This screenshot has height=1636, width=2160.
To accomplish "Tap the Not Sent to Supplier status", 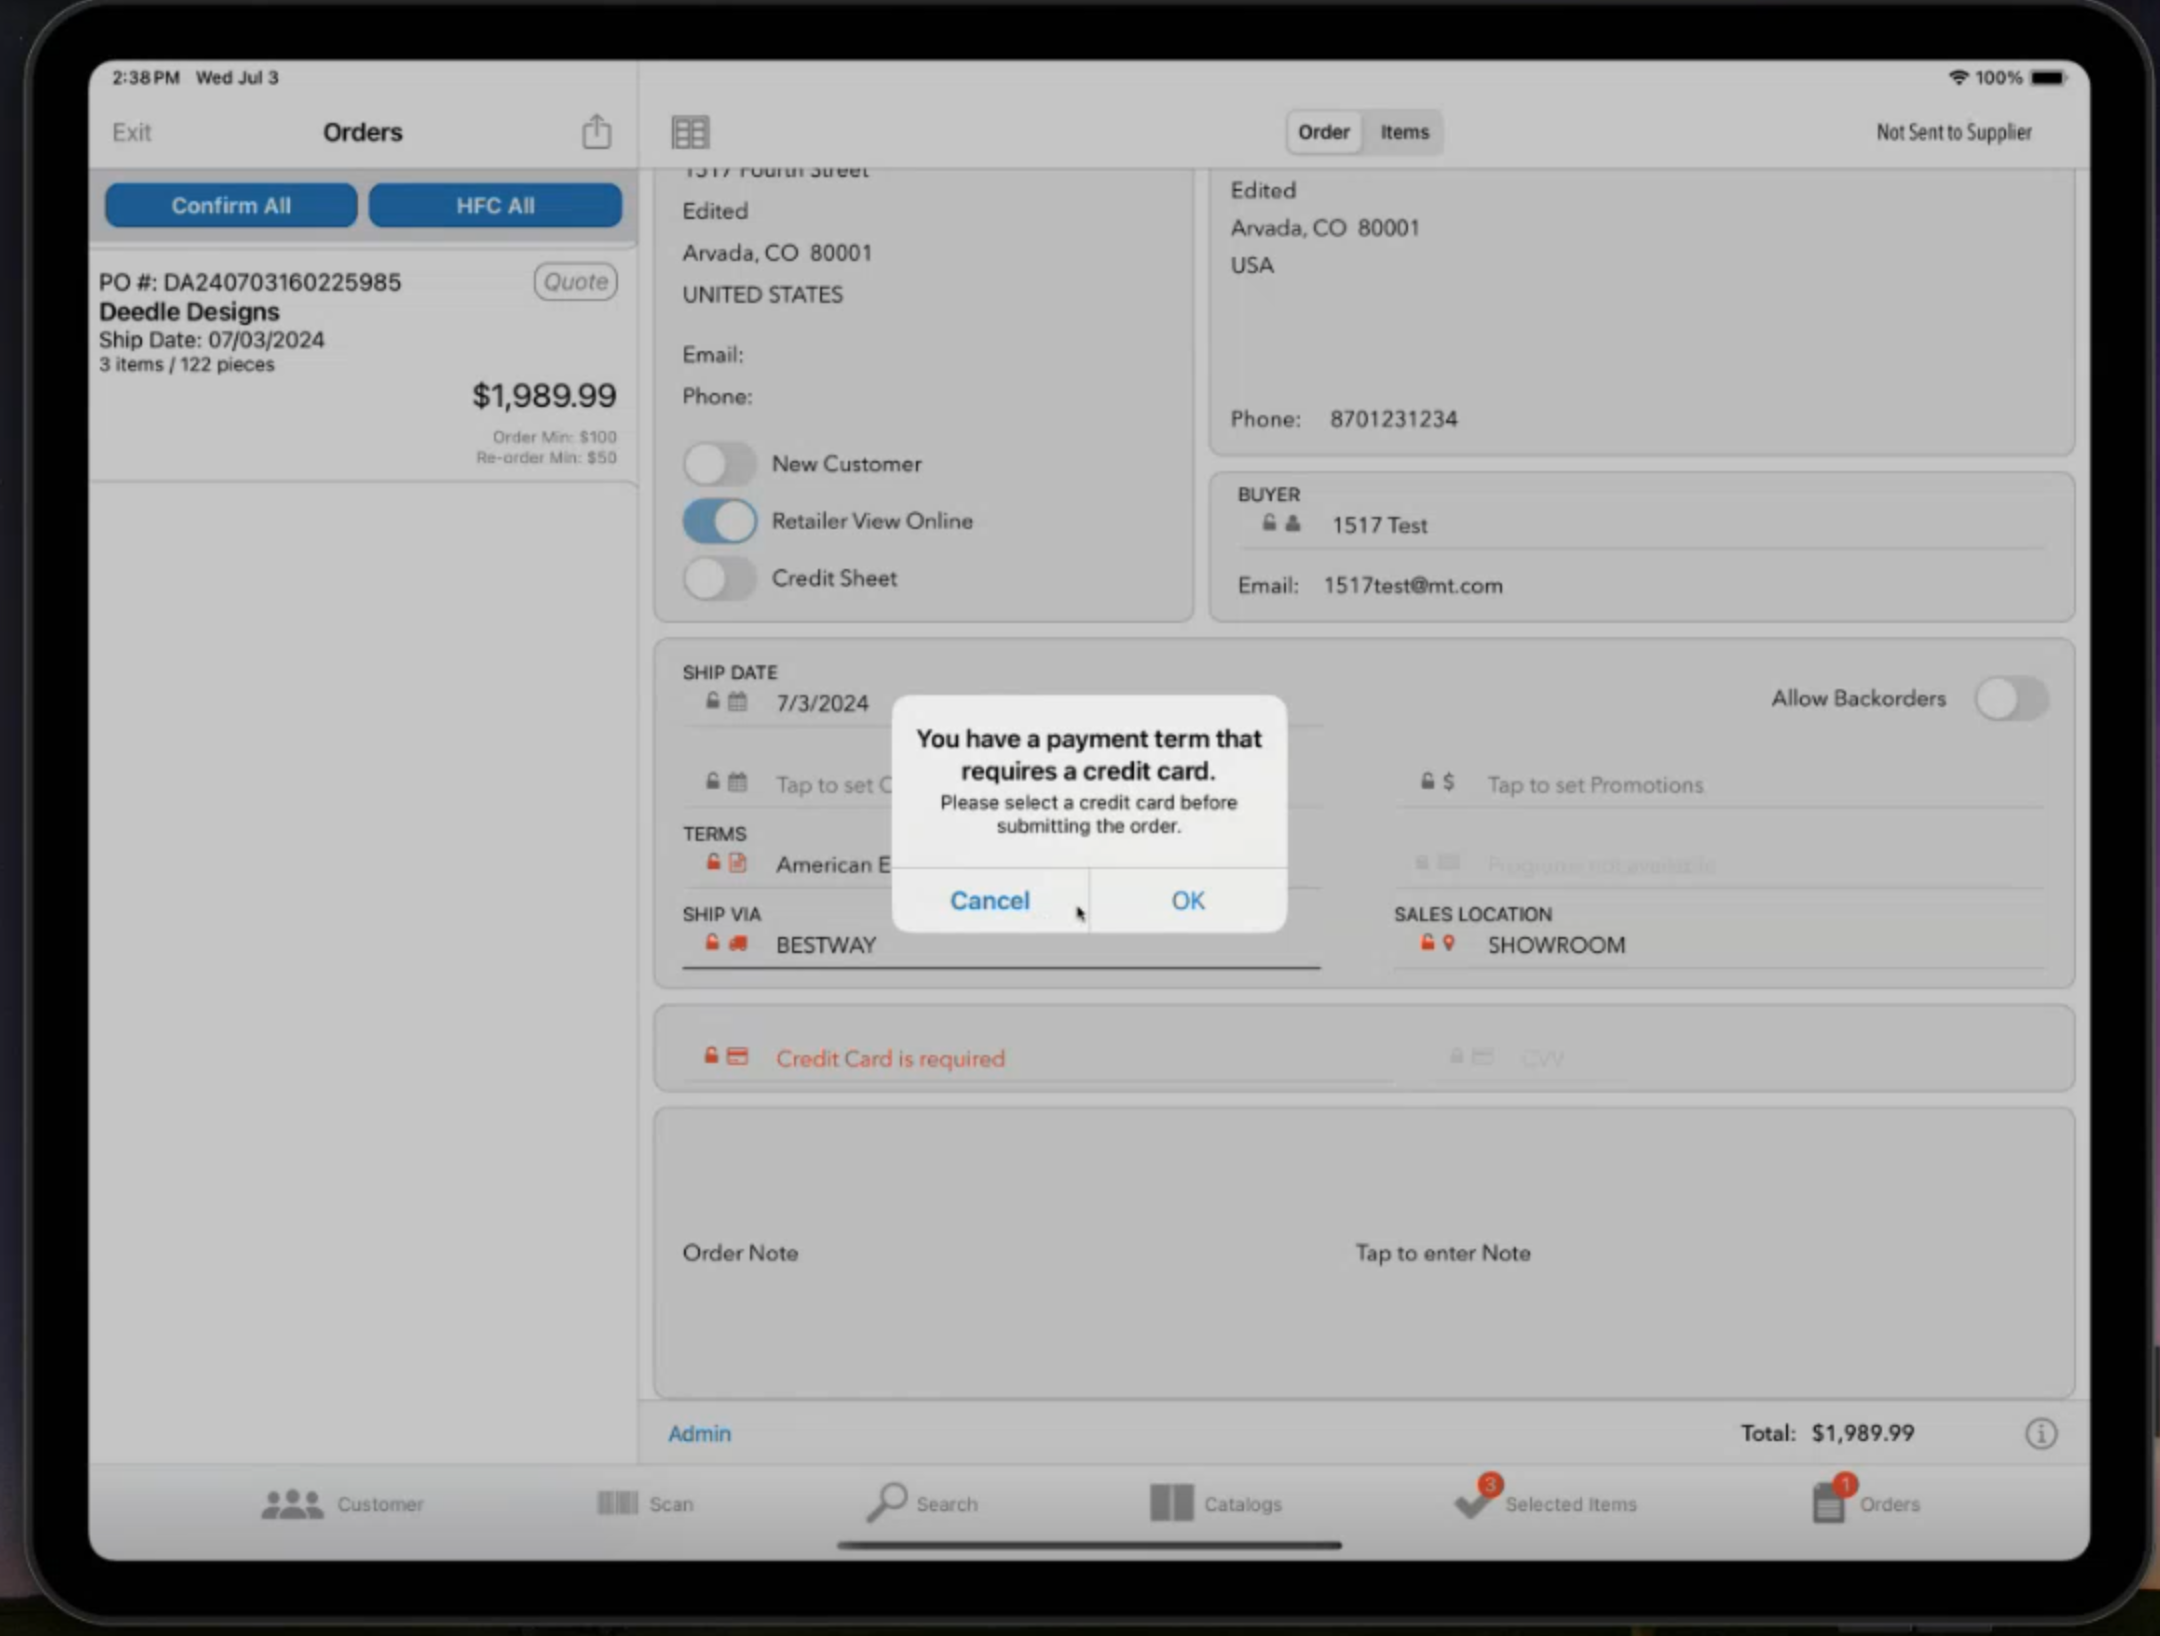I will coord(1953,132).
